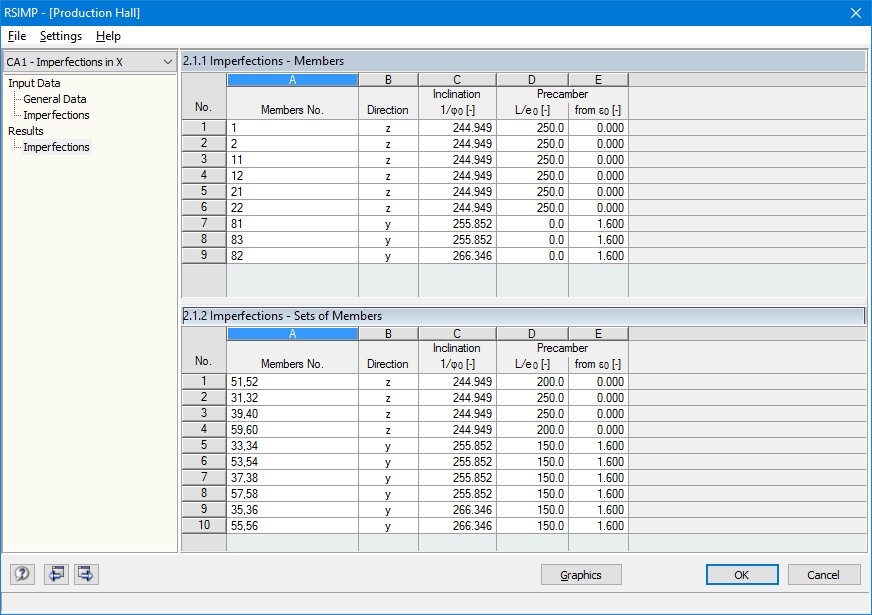Click set of members cell 37,38
Viewport: 872px width, 615px height.
point(293,478)
